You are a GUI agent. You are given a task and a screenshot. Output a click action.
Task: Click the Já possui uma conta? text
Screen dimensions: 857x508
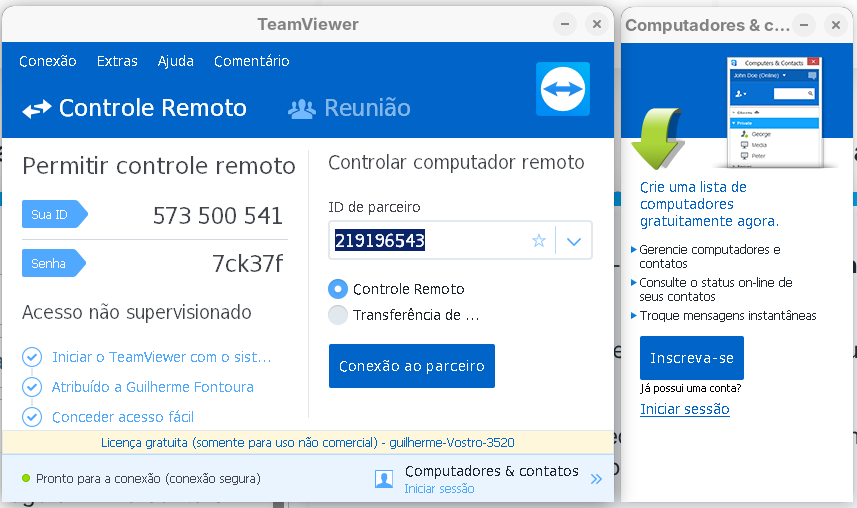coord(691,388)
